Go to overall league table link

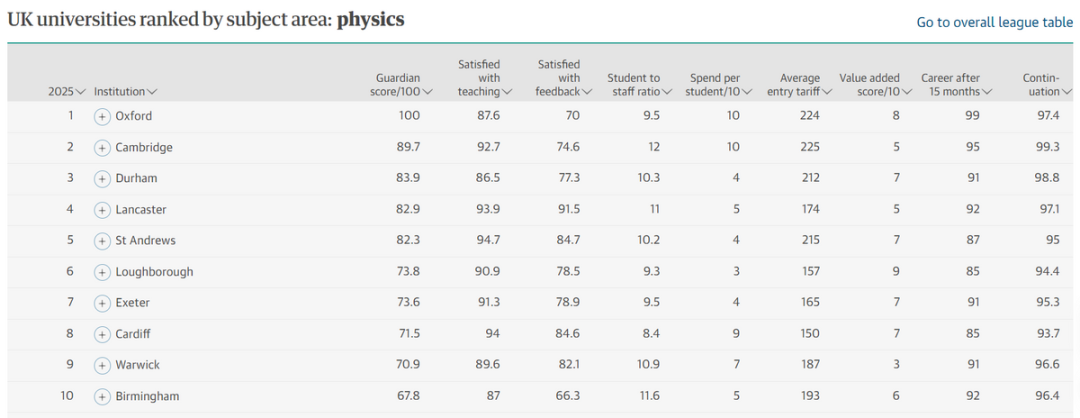tap(994, 22)
